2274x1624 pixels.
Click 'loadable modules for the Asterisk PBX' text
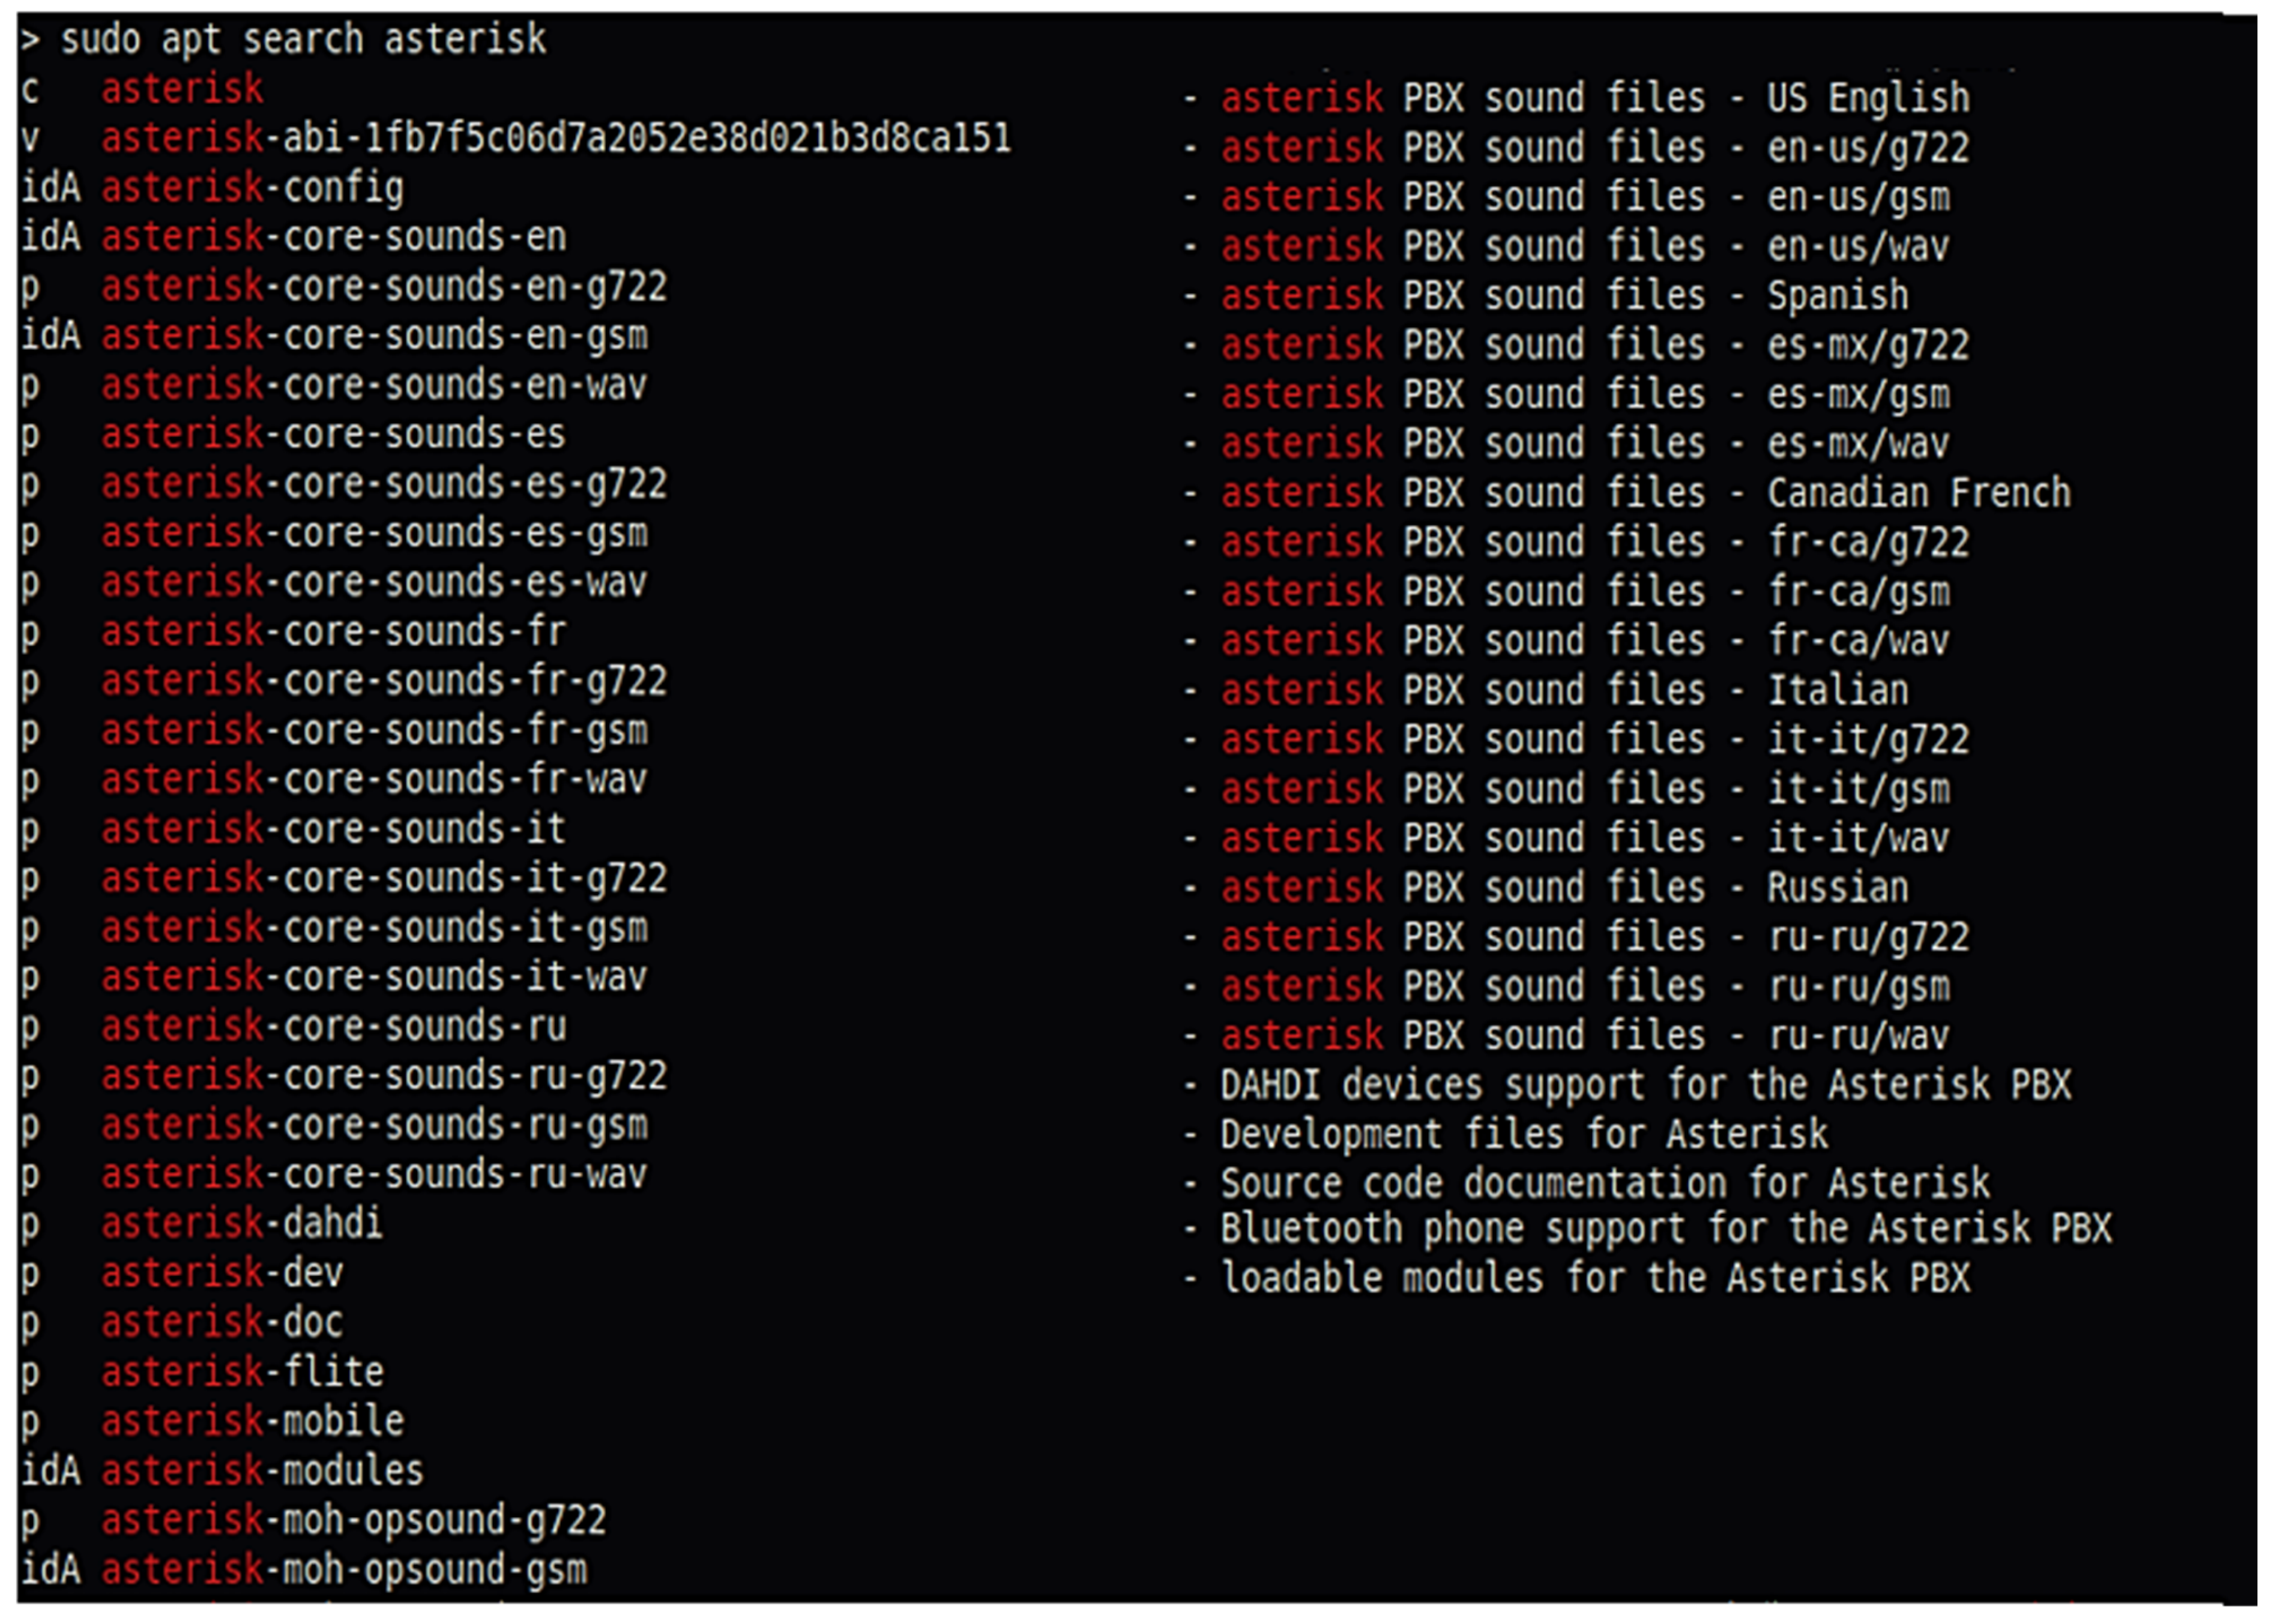click(1595, 1278)
